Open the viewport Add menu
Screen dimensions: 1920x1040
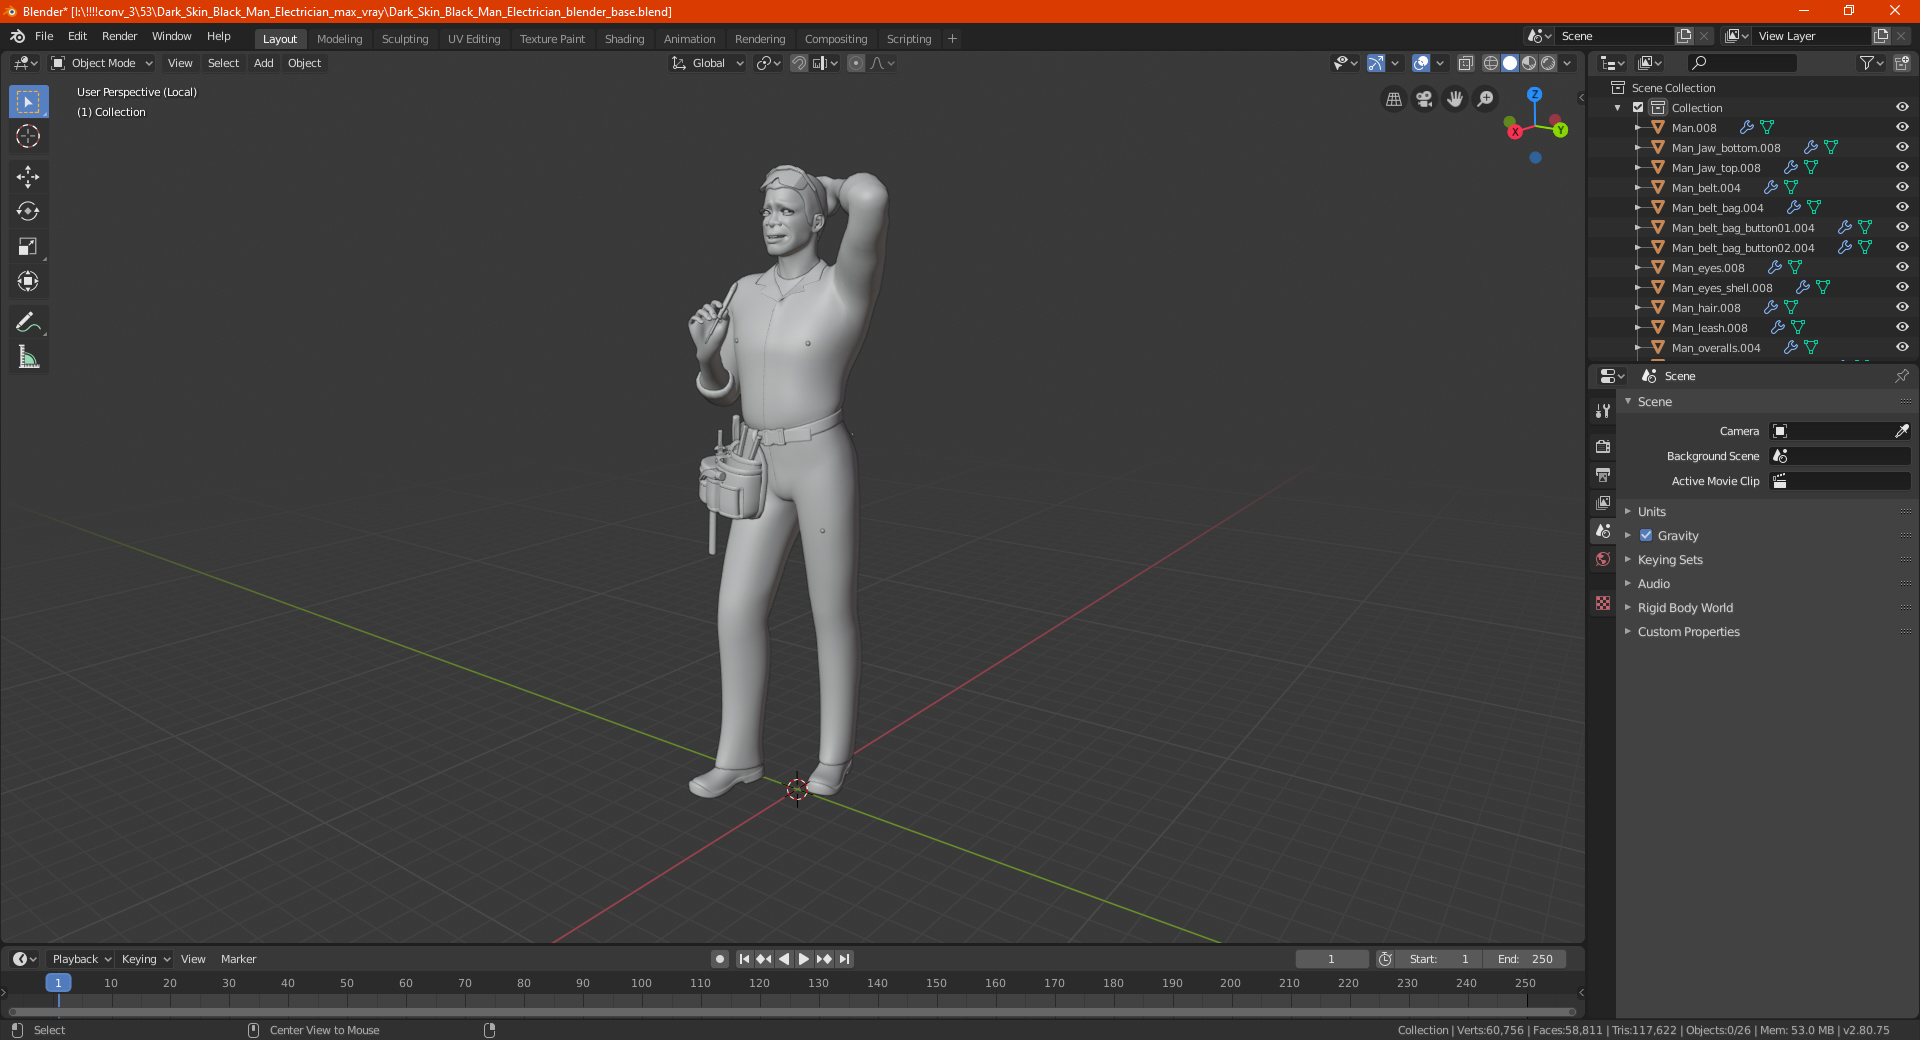[263, 63]
